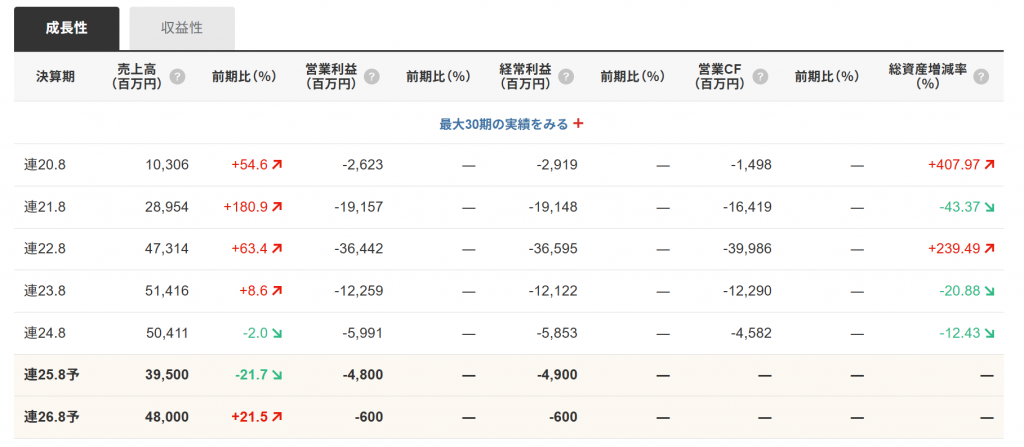1024x447 pixels.
Task: Select sales value 28,954
Action: coord(167,207)
